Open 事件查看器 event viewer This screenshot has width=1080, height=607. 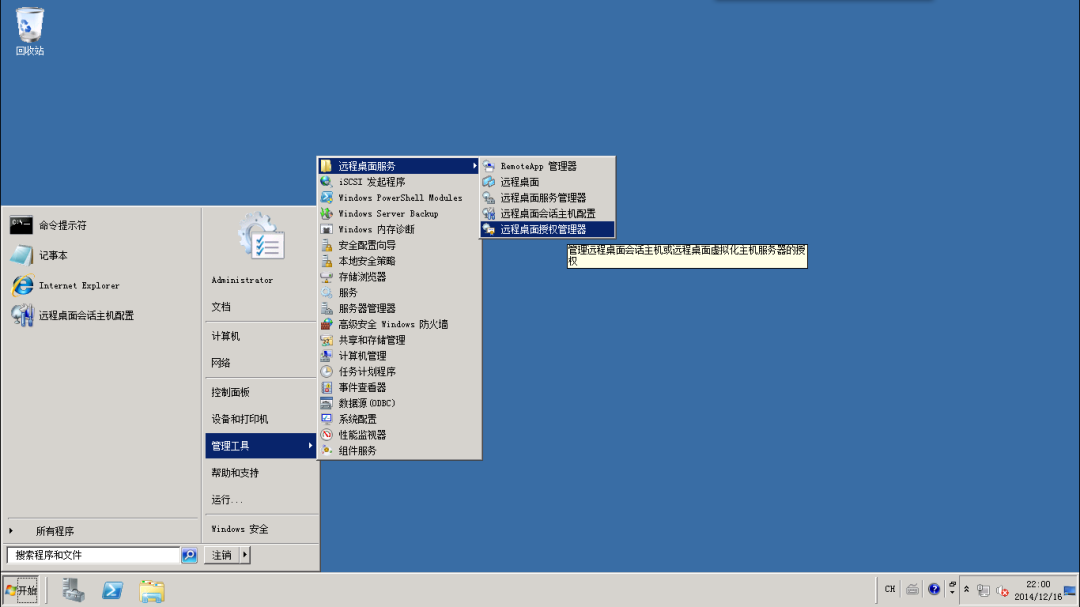[x=399, y=387]
